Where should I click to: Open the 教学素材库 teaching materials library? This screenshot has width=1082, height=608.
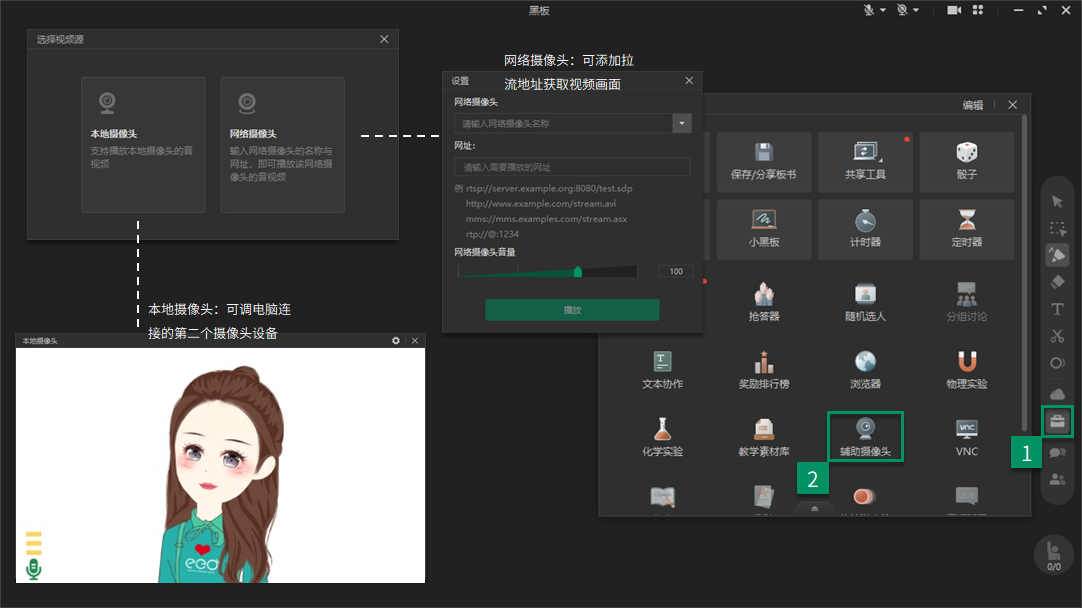(763, 438)
